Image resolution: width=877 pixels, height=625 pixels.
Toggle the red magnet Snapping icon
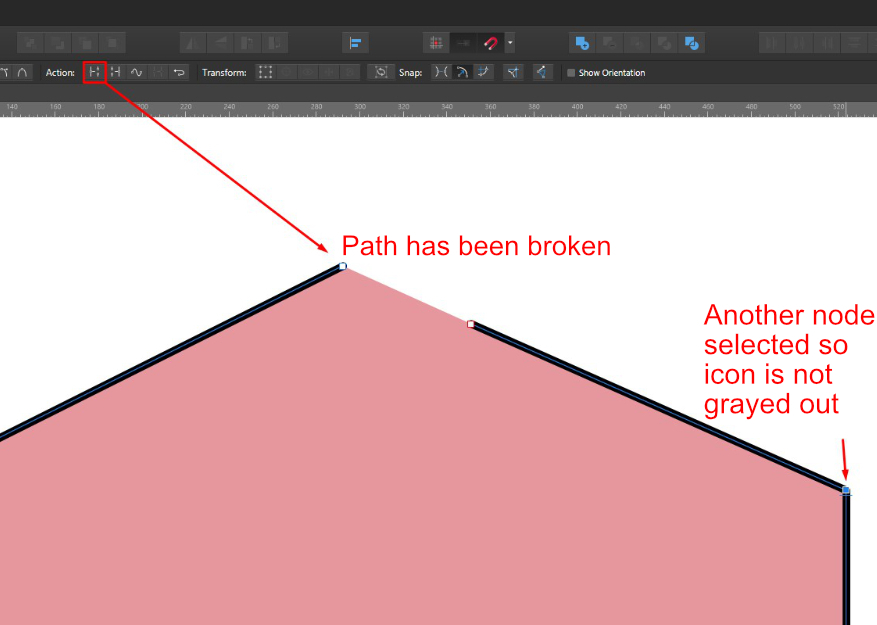(x=491, y=43)
